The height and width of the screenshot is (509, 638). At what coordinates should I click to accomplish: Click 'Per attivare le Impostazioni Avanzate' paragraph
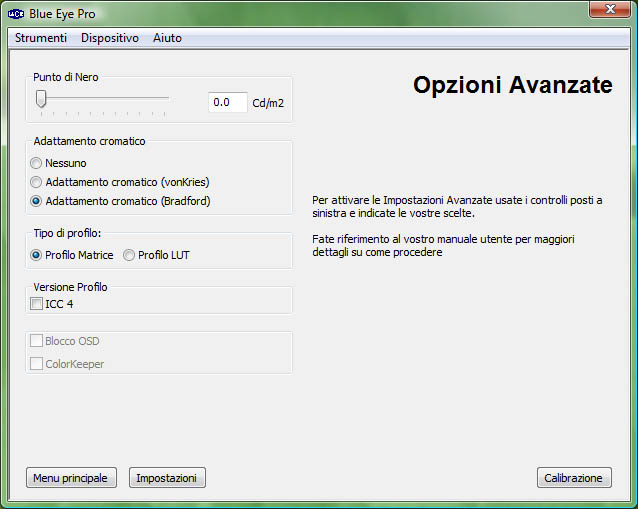pos(457,207)
